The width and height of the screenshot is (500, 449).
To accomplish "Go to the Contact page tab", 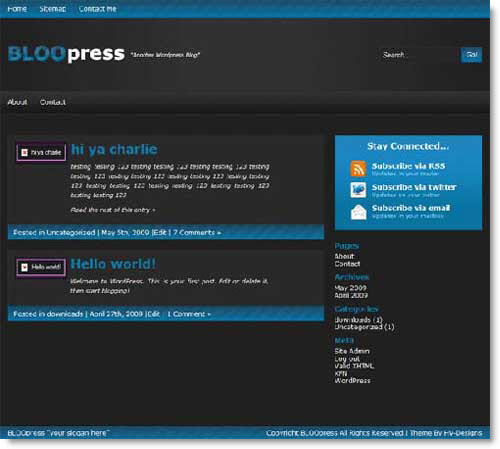I will (x=53, y=102).
